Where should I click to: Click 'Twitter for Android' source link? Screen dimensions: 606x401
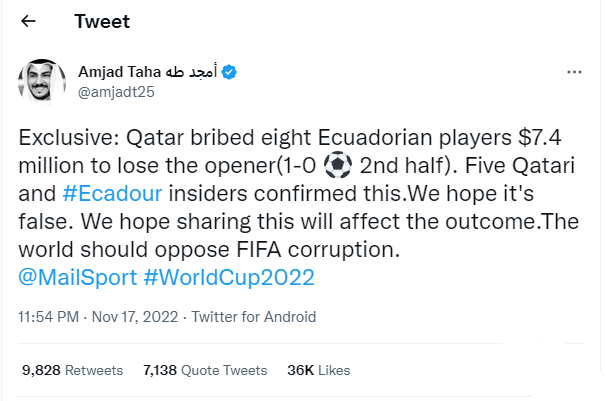[256, 317]
